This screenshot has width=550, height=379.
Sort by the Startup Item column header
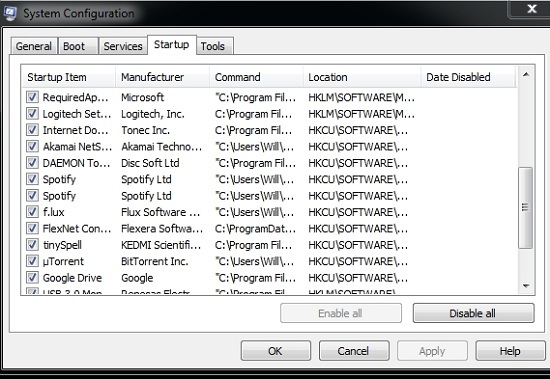point(69,77)
